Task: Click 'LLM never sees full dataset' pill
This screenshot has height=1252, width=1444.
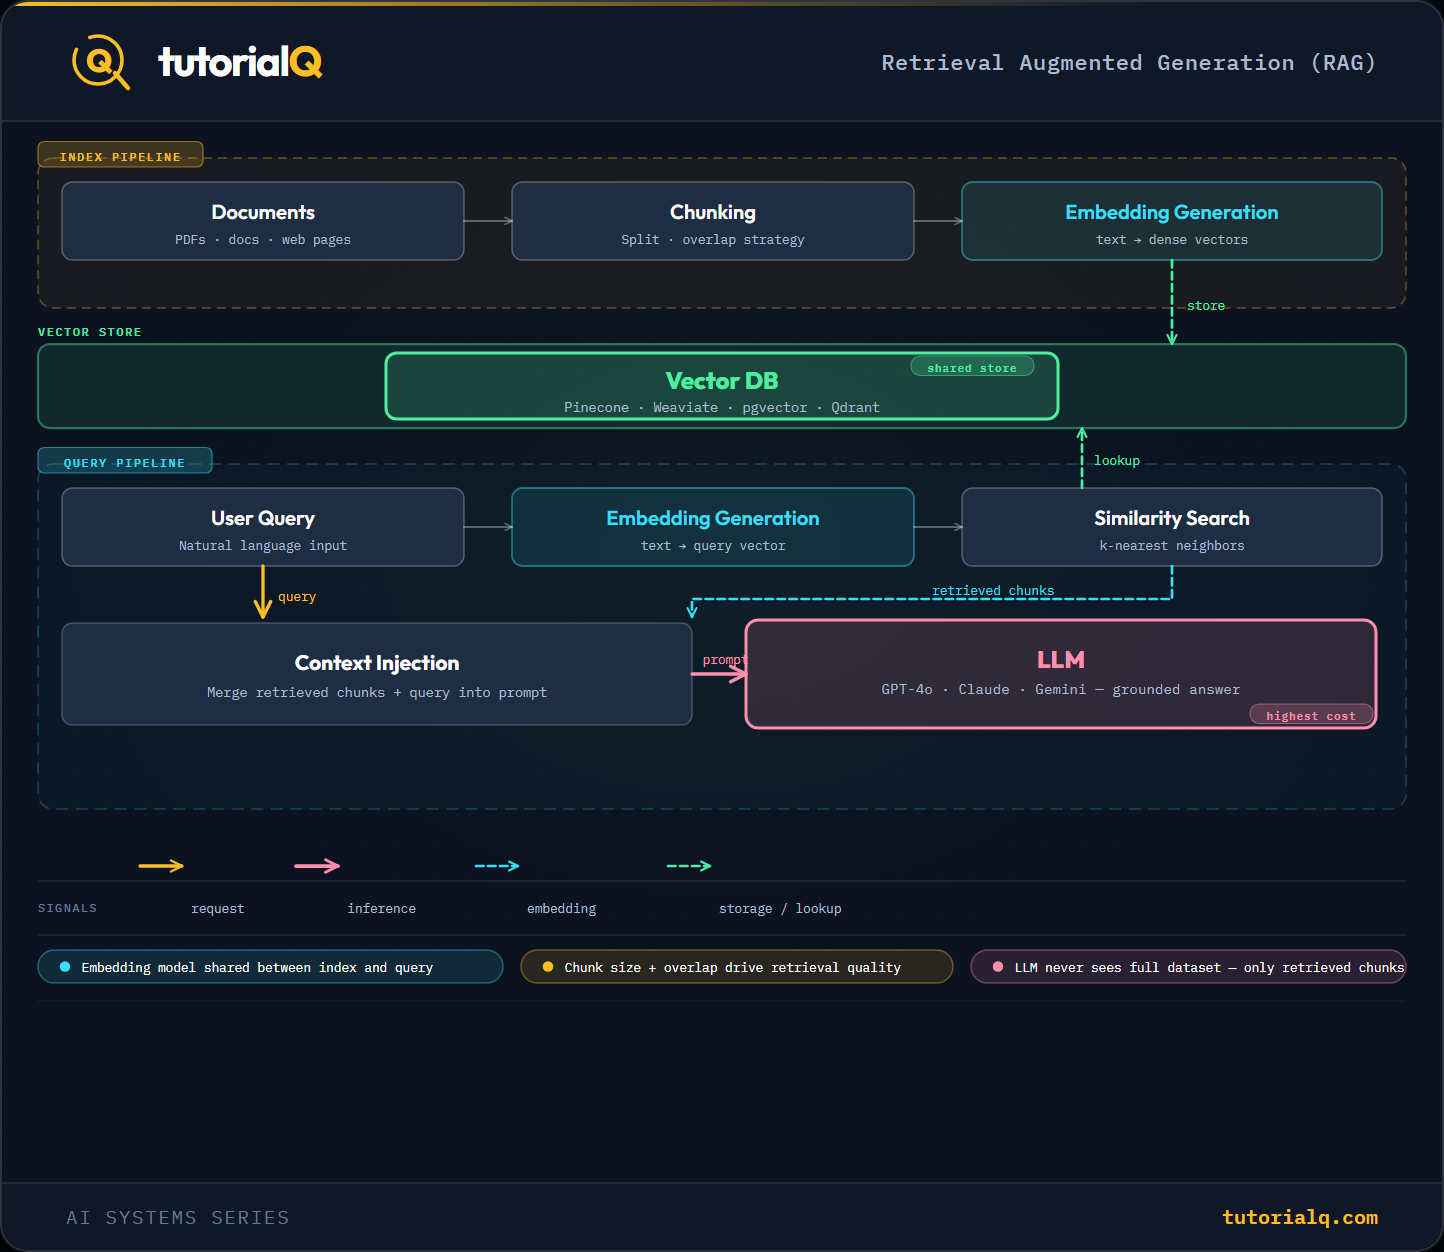Action: 1188,967
